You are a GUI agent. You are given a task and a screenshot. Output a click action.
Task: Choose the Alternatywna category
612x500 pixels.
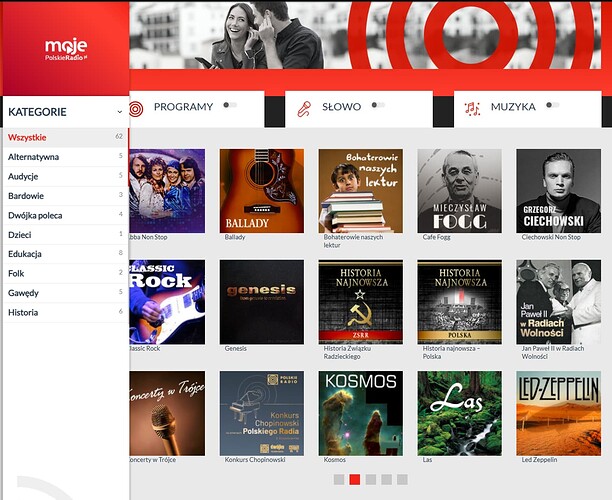[33, 157]
